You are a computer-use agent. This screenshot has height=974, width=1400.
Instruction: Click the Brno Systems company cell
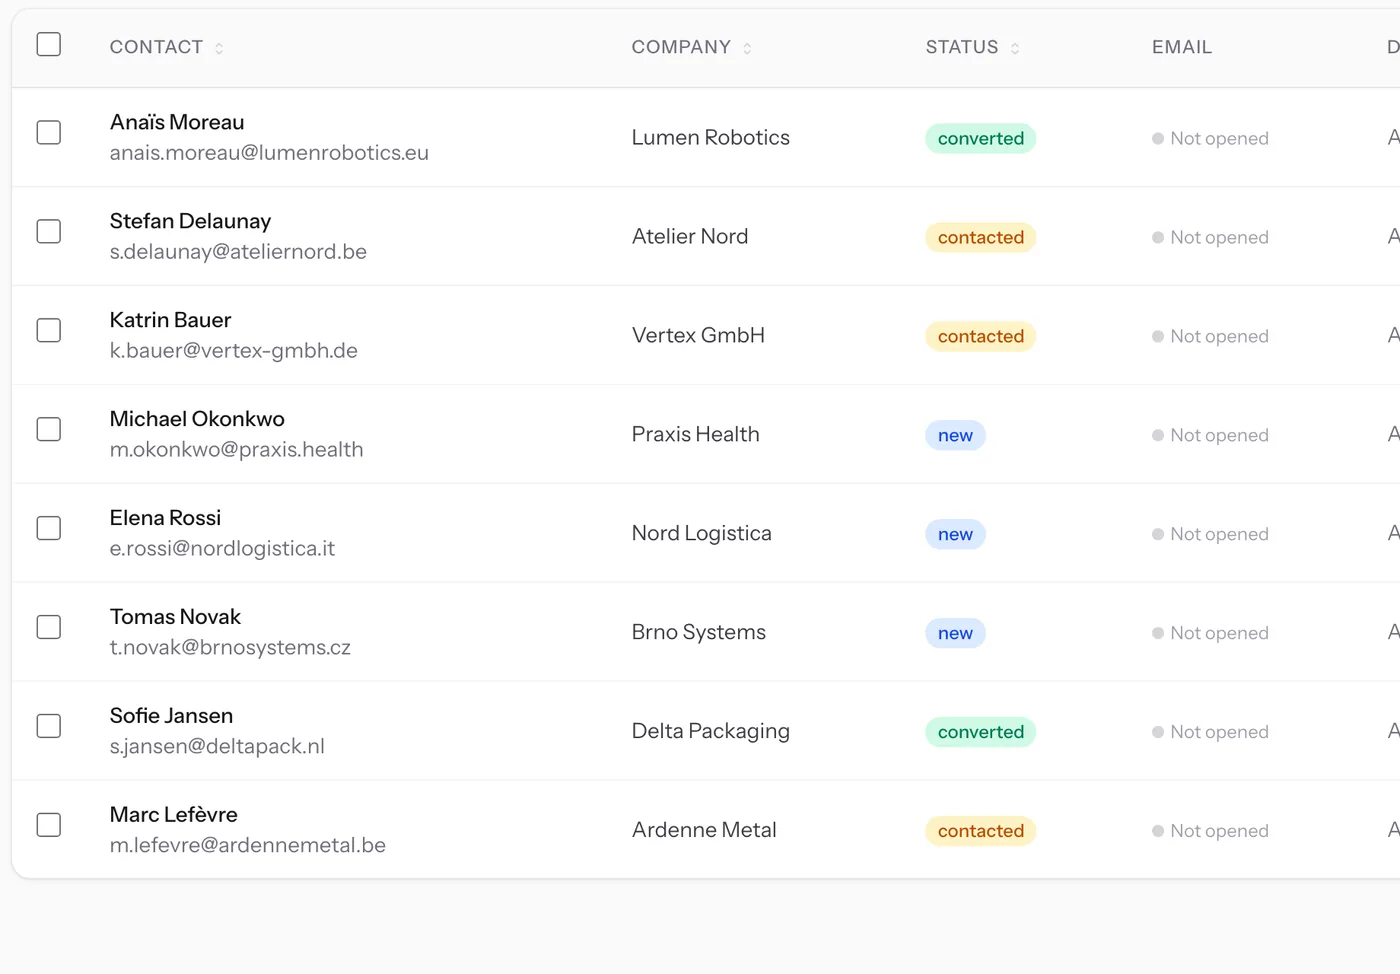[x=698, y=632]
